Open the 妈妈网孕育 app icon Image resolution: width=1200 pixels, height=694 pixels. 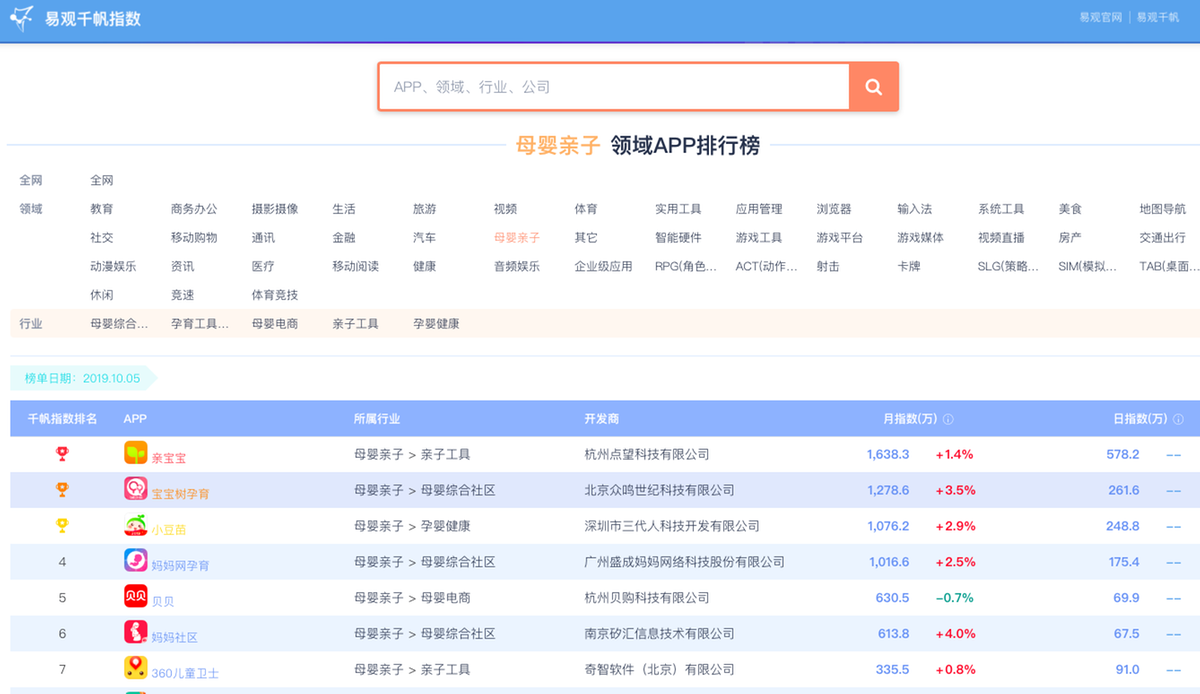[135, 561]
